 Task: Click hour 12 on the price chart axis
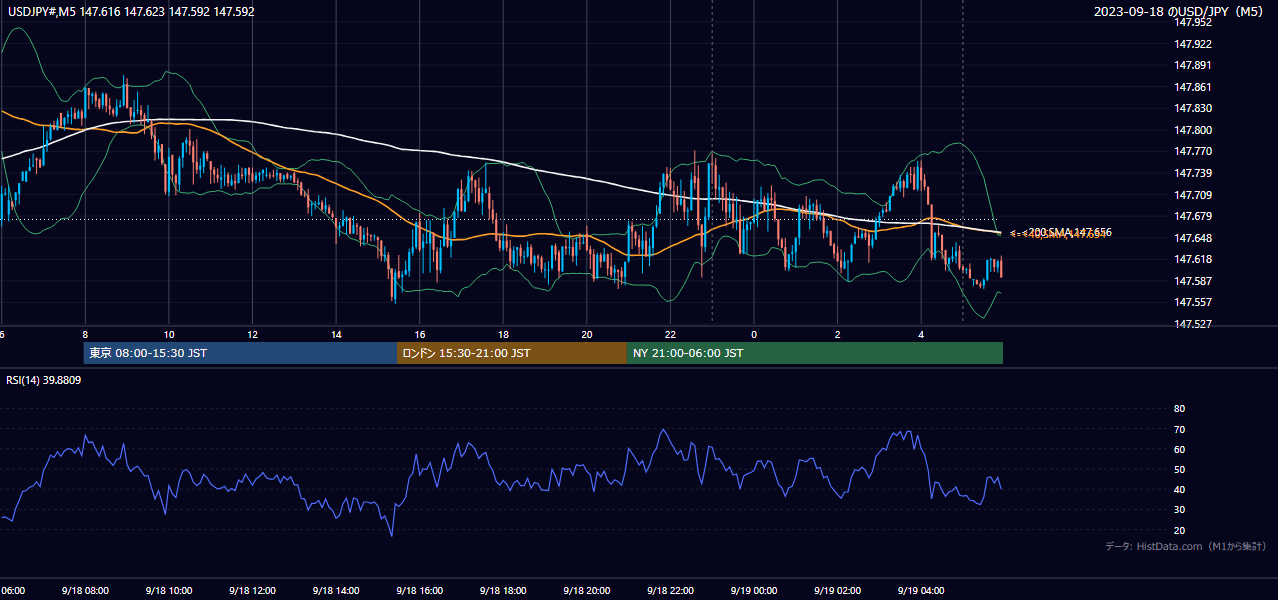tap(252, 334)
